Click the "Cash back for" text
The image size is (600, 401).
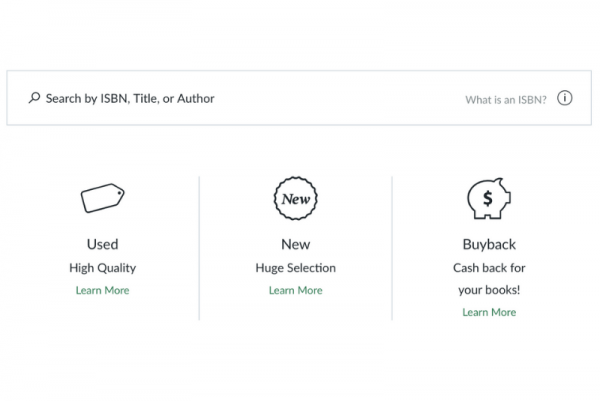point(489,268)
